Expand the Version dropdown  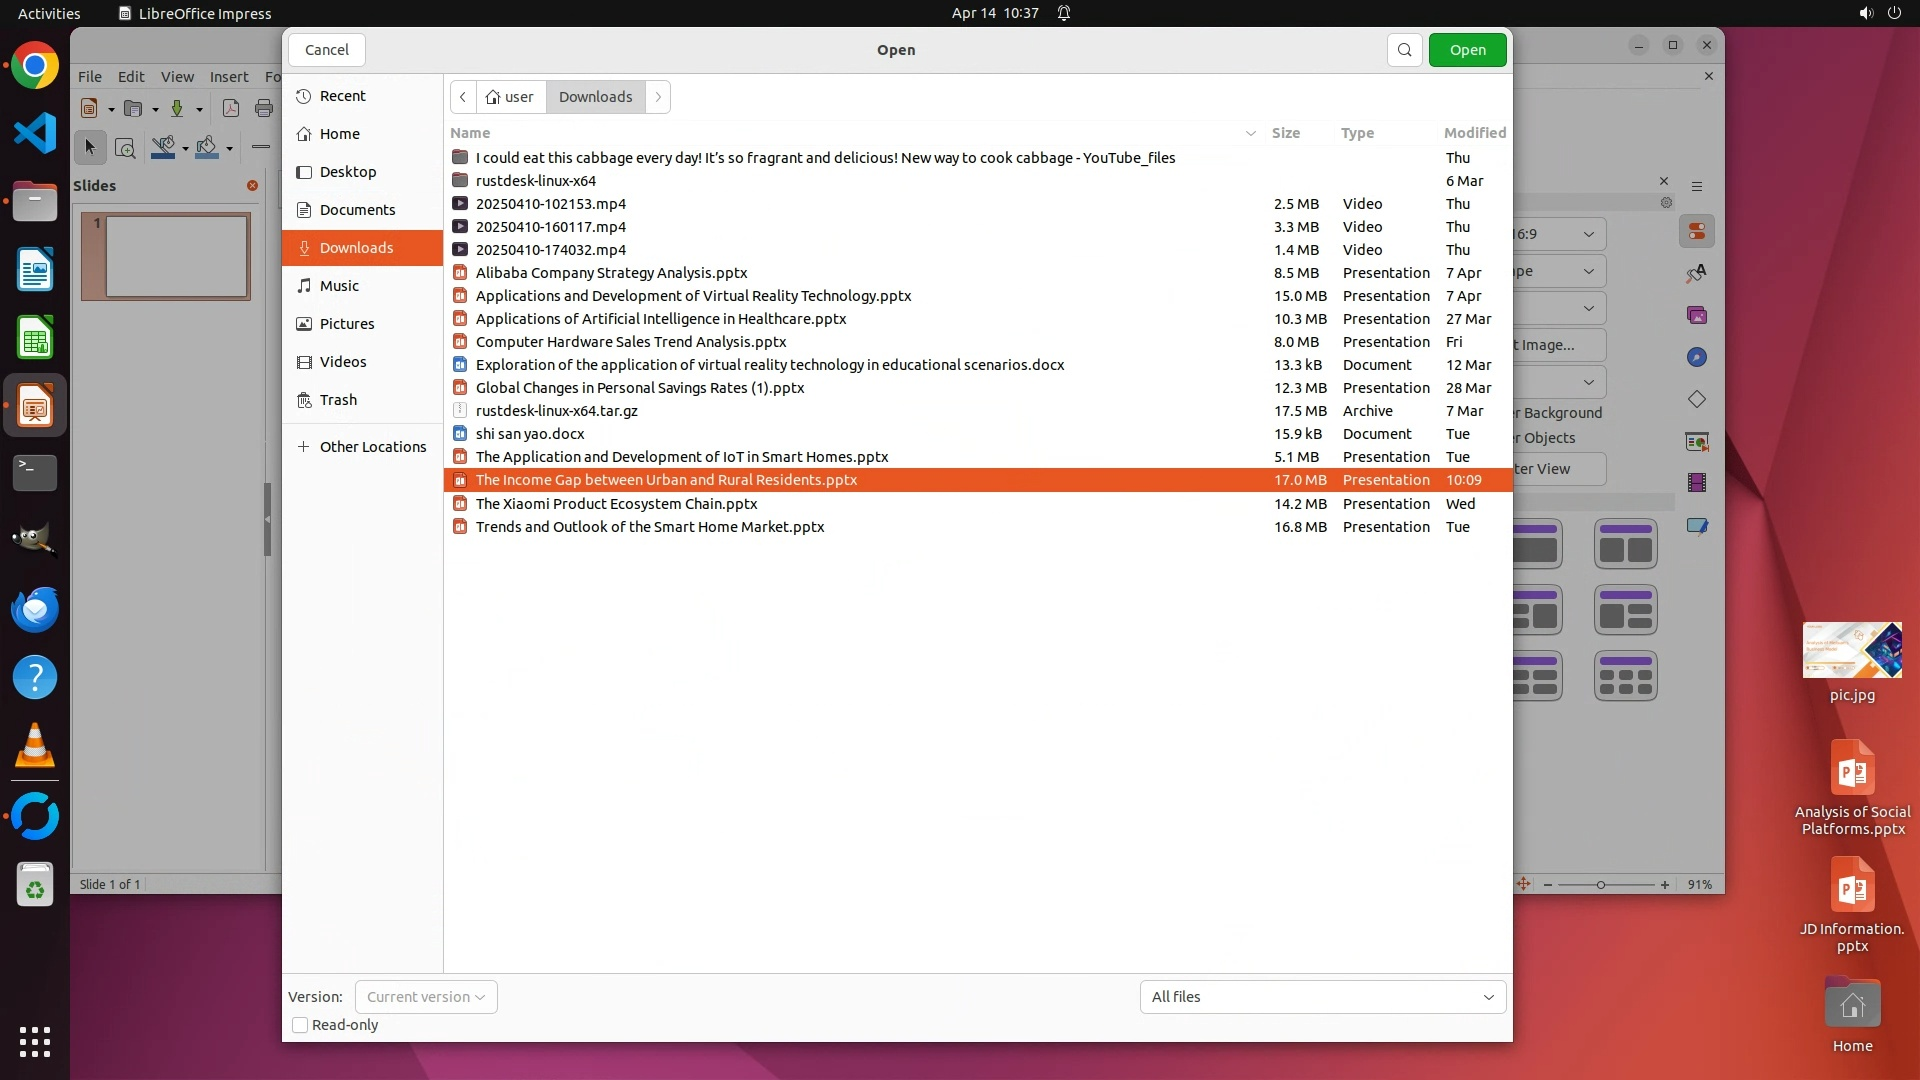[426, 997]
